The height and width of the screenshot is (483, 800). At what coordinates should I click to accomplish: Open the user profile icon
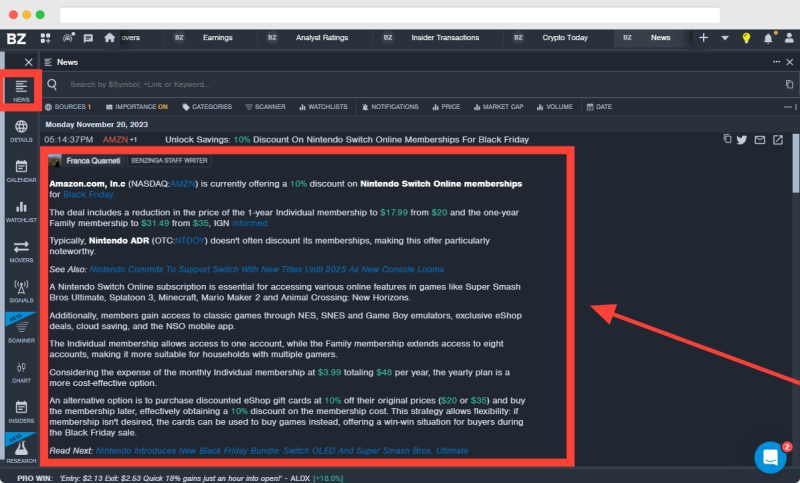tap(789, 38)
